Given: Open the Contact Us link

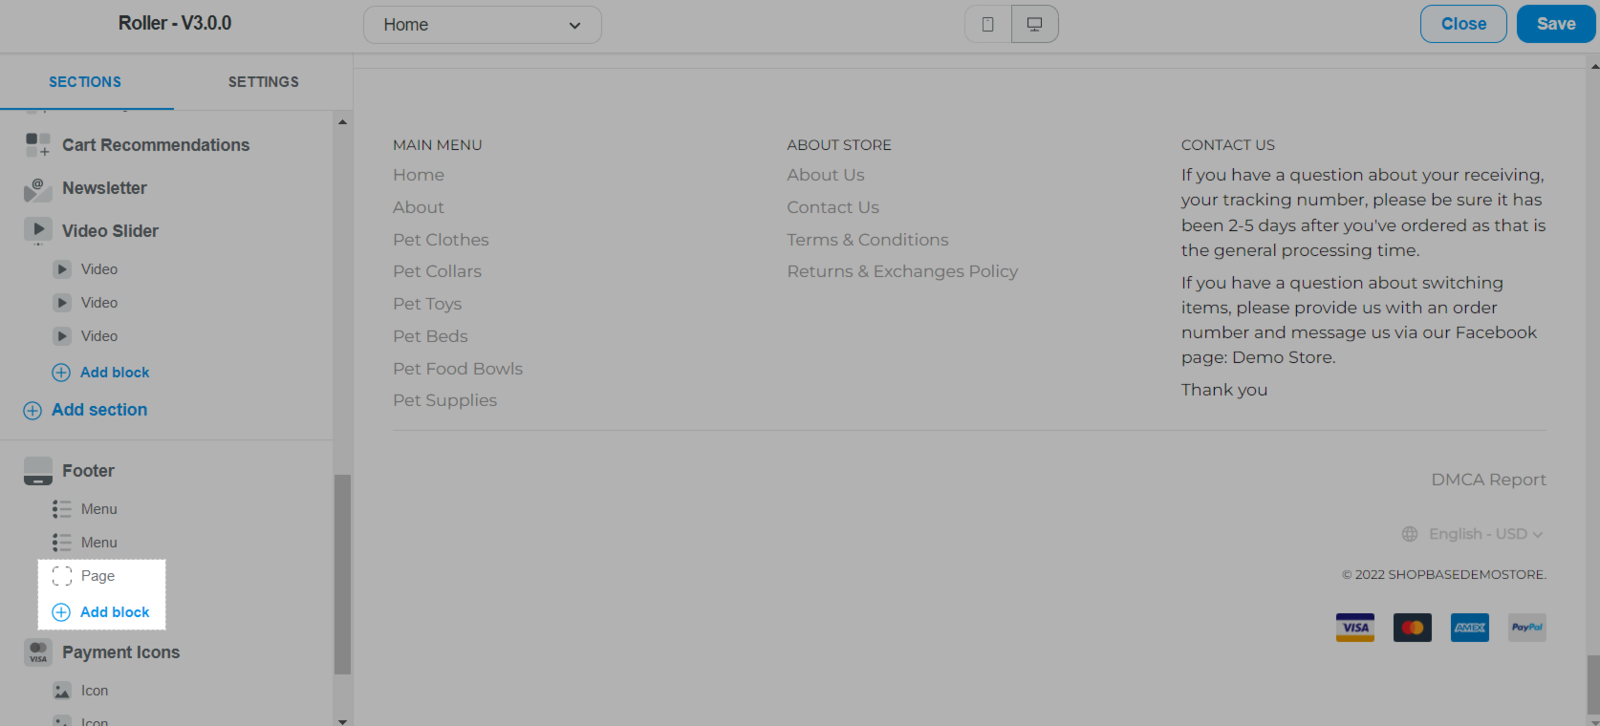Looking at the screenshot, I should tap(833, 207).
